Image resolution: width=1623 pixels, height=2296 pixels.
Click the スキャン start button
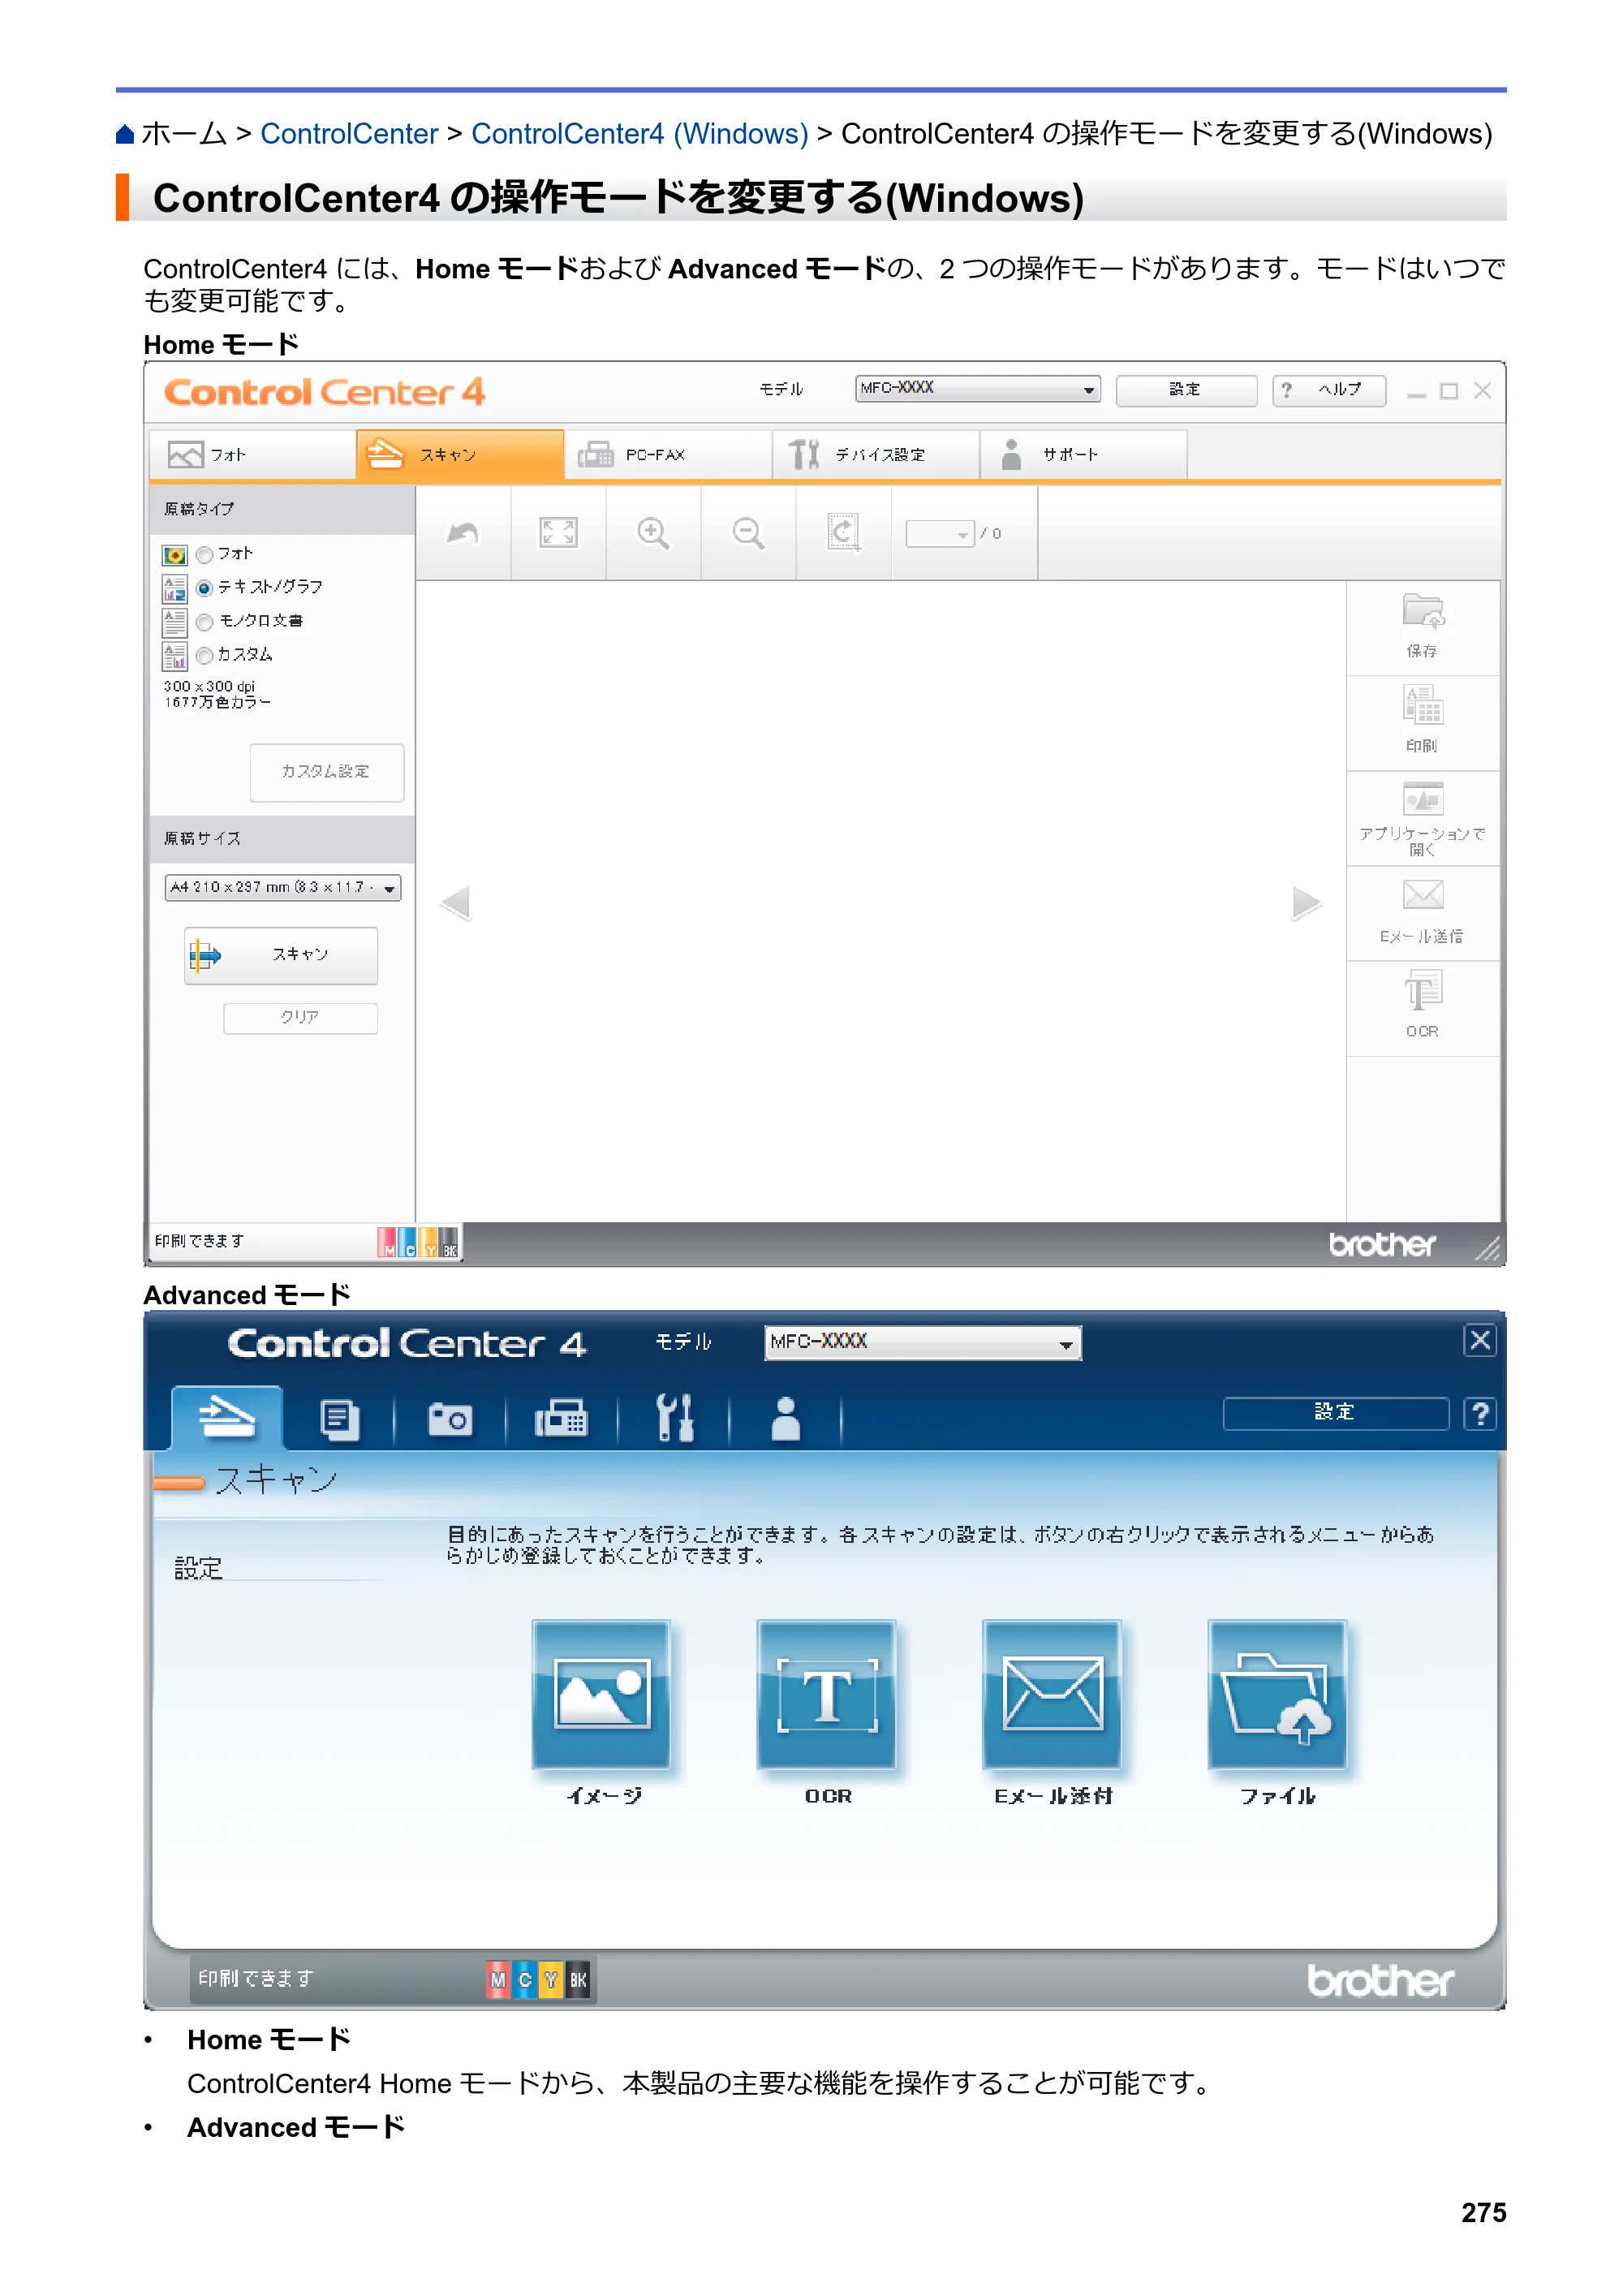pos(281,955)
